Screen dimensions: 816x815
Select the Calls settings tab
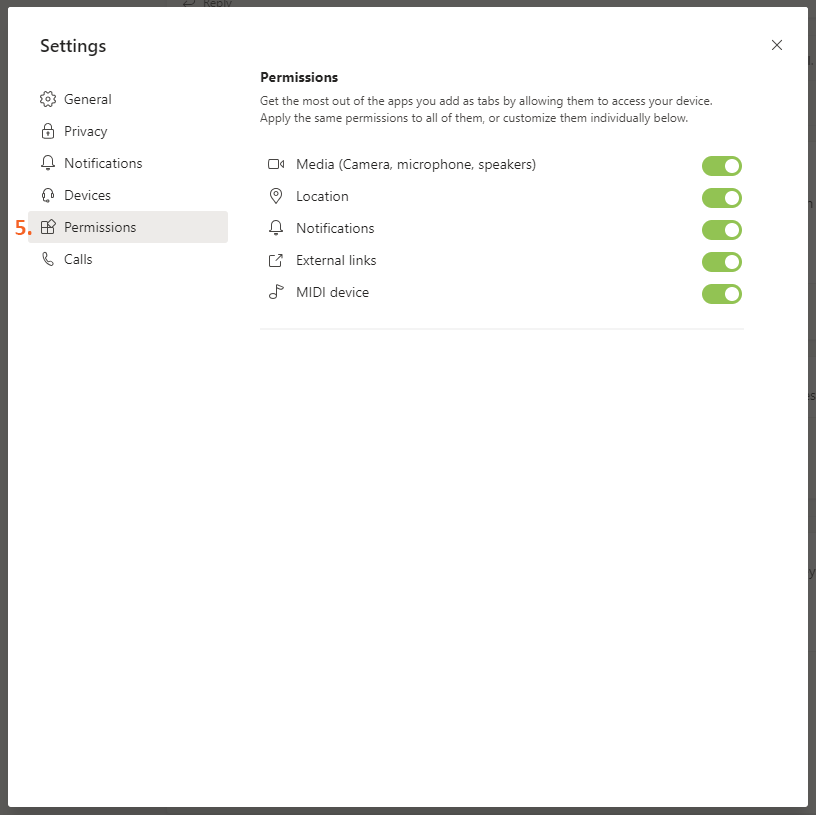tap(78, 259)
